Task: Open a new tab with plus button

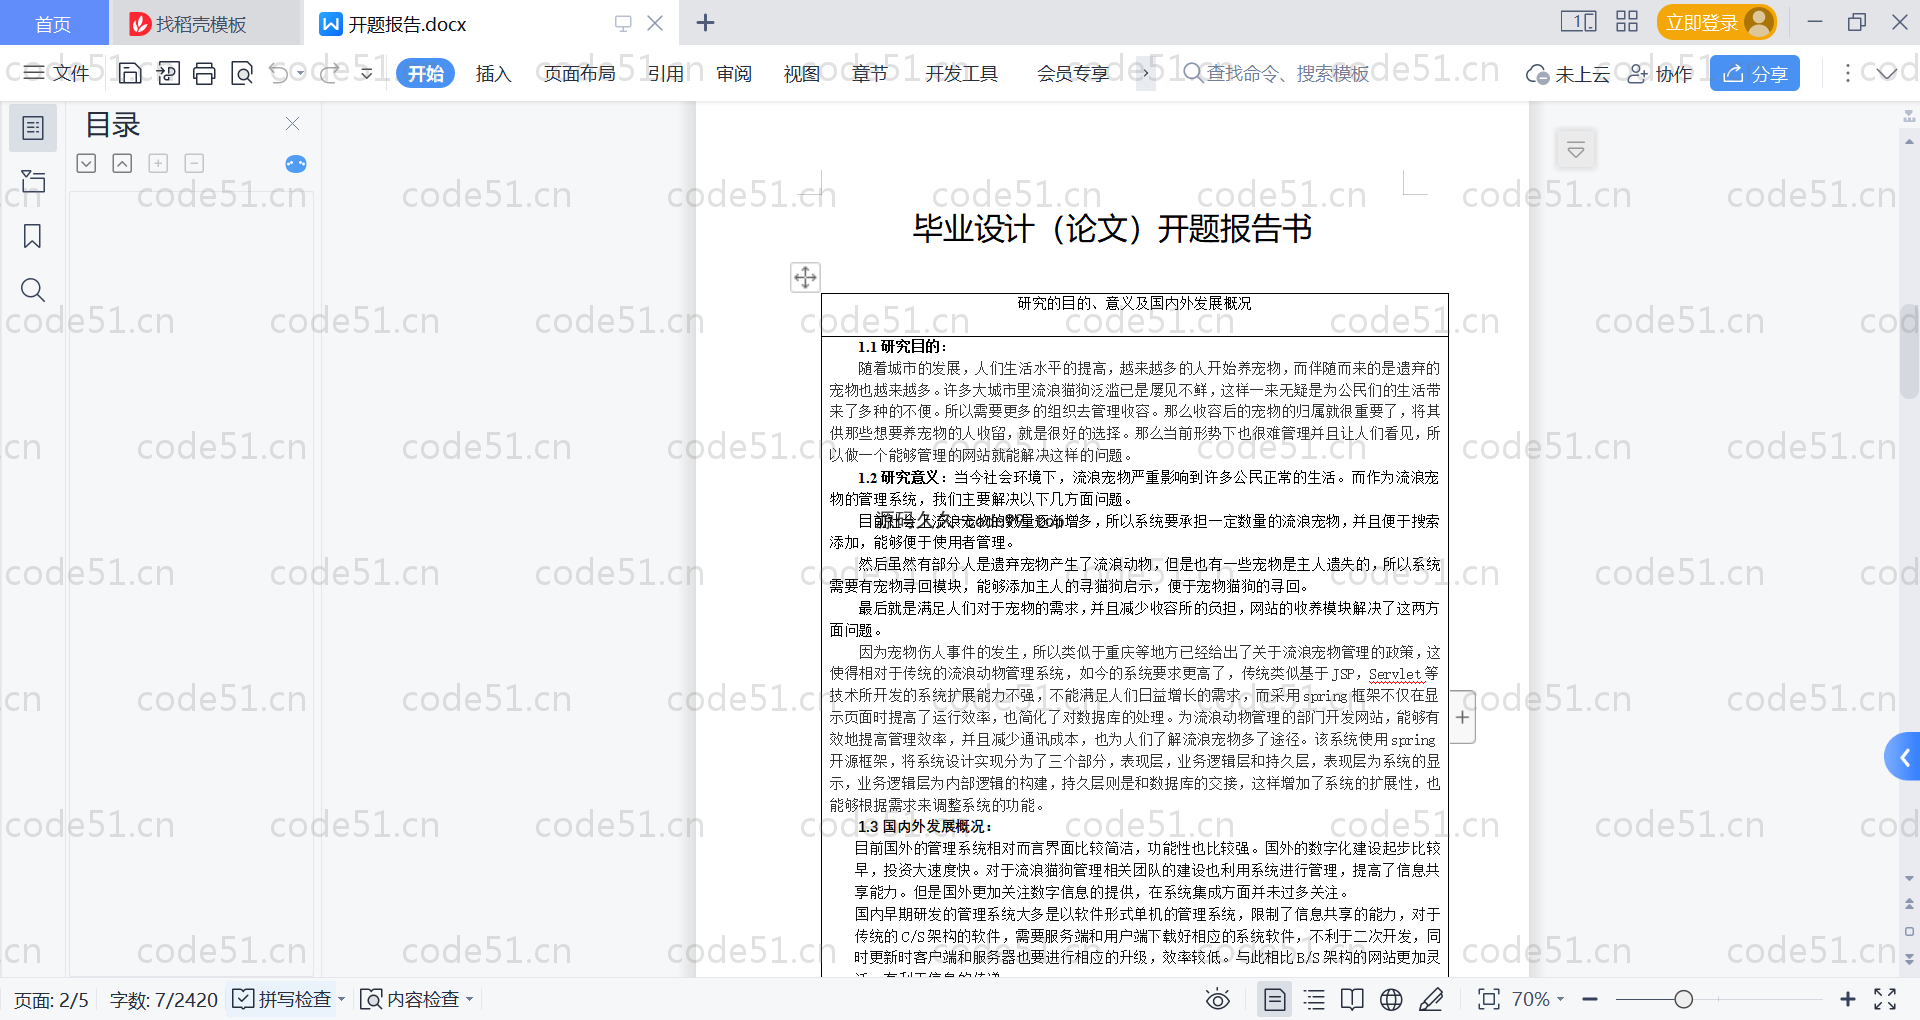Action: tap(705, 22)
